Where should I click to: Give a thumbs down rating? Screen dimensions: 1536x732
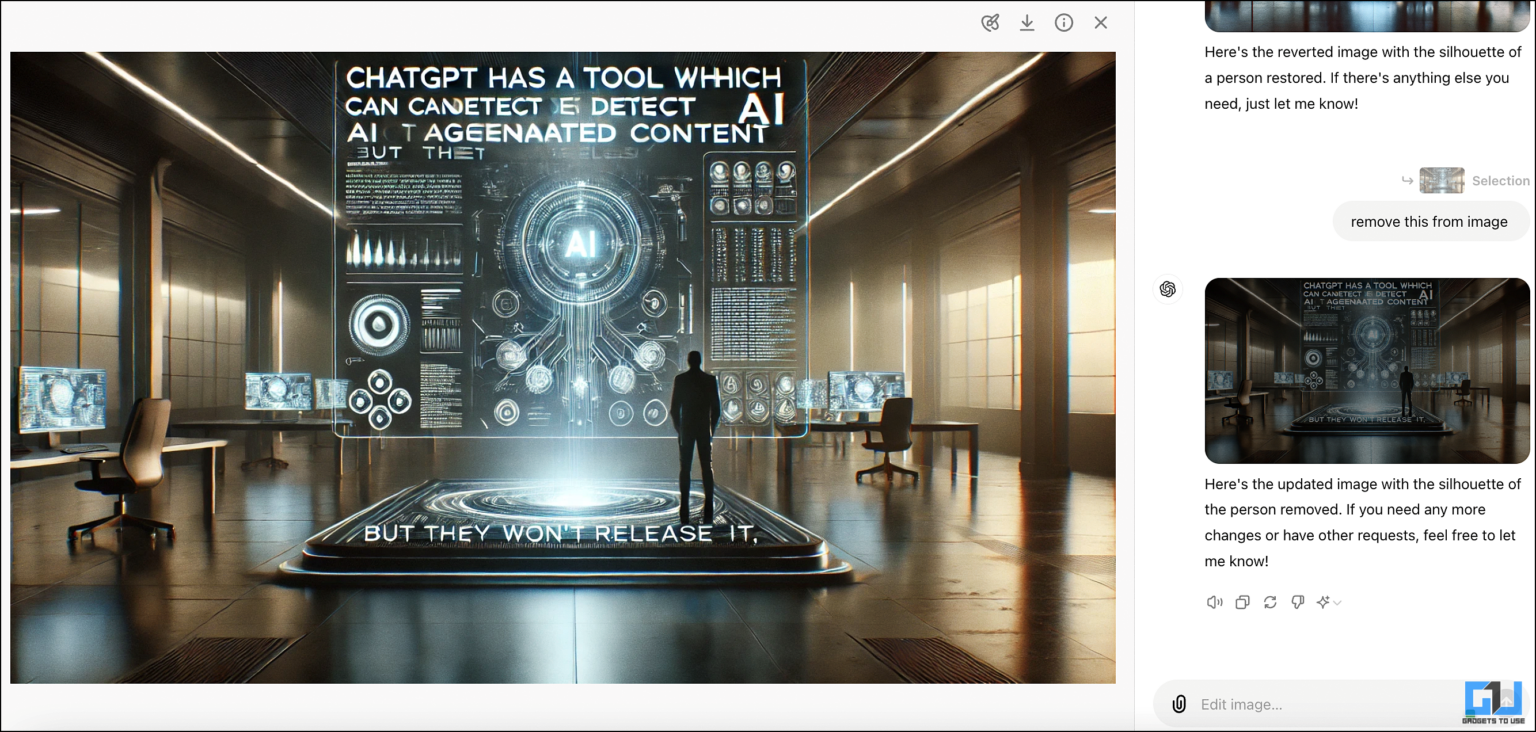coord(1297,601)
